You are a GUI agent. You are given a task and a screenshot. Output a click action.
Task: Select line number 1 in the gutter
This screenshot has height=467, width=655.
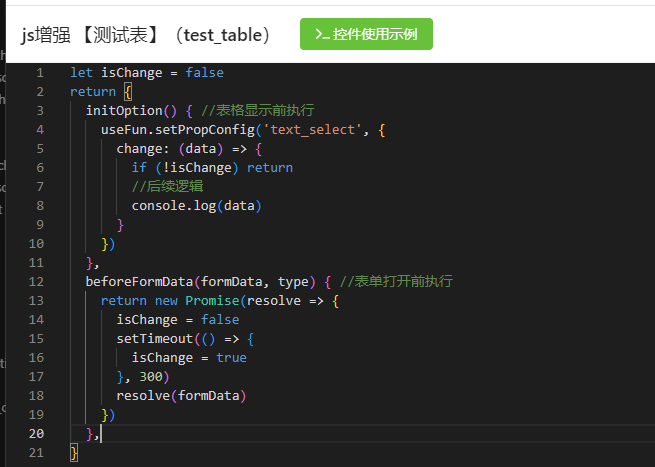click(x=39, y=73)
